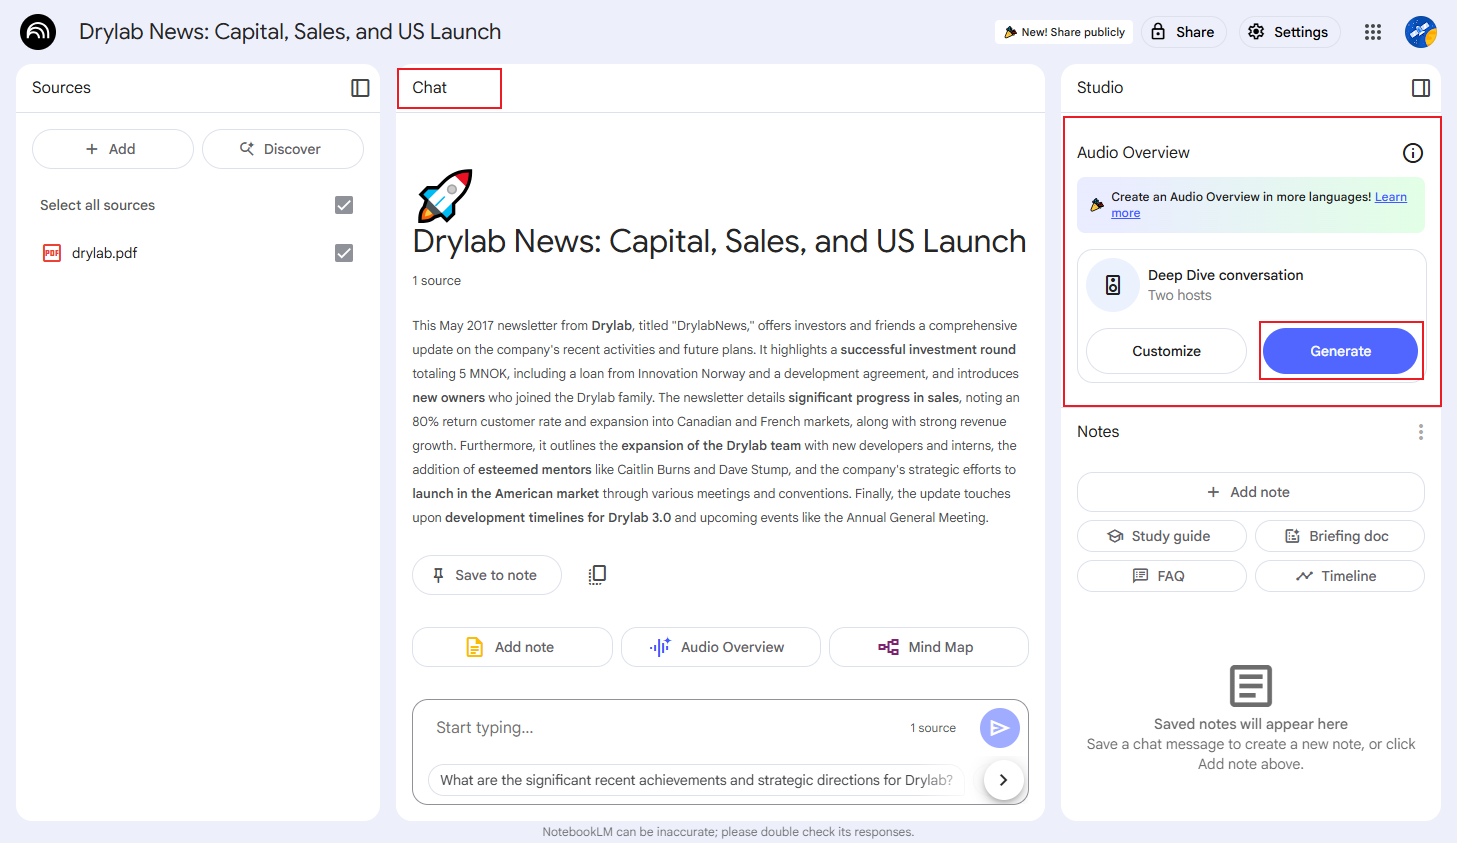1457x843 pixels.
Task: Click Add note below the chat summary
Action: point(512,647)
